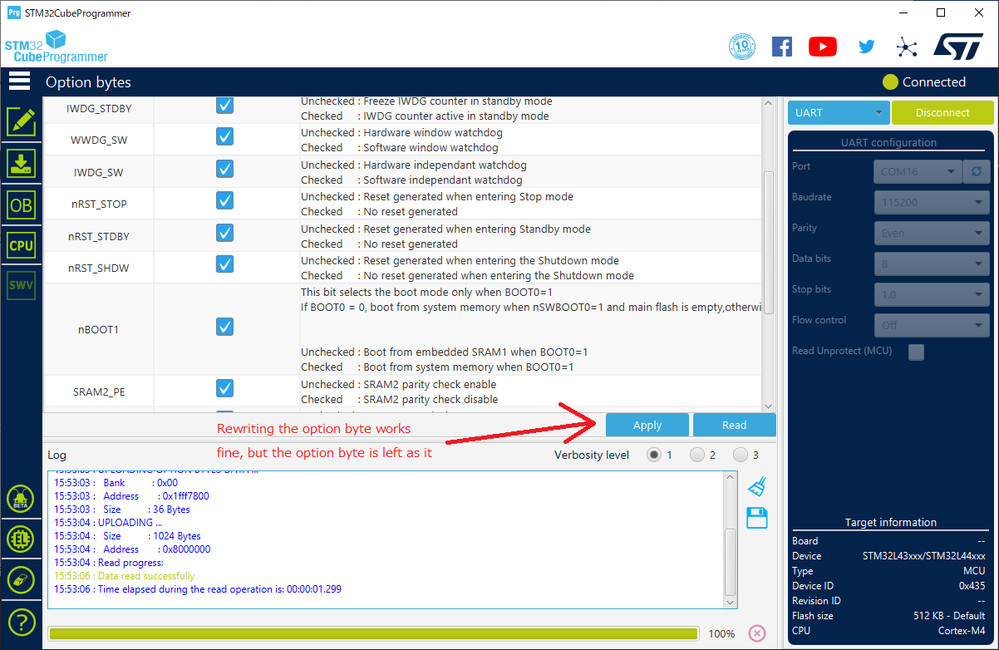Click the log line 'Address : 0x1fff7800'
The width and height of the screenshot is (999, 650).
131,496
